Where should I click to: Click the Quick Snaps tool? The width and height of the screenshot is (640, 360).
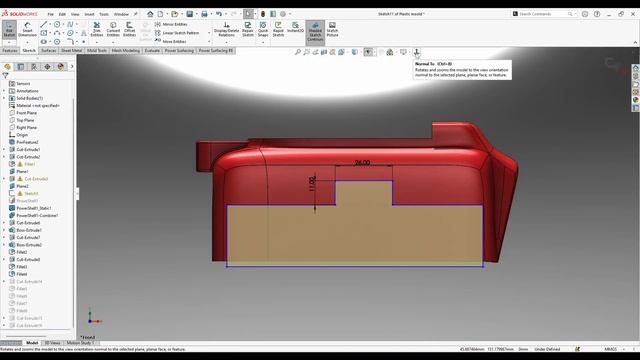263,29
